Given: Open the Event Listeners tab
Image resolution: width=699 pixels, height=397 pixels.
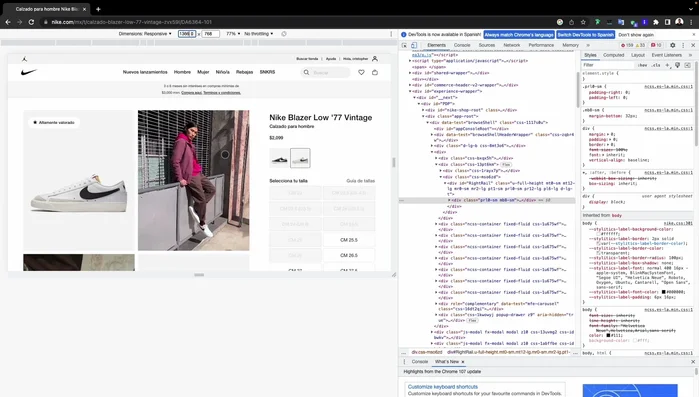Looking at the screenshot, I should [x=666, y=55].
